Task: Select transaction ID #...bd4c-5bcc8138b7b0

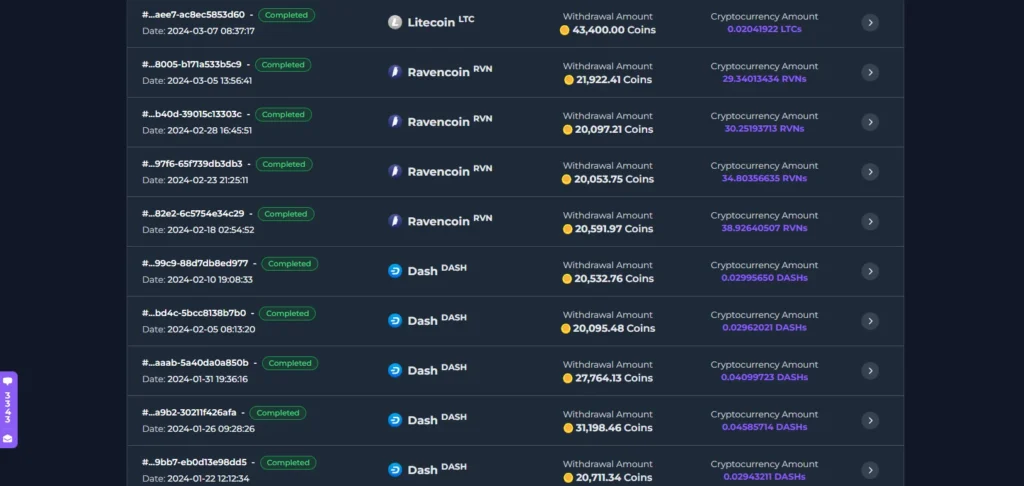Action: (194, 313)
